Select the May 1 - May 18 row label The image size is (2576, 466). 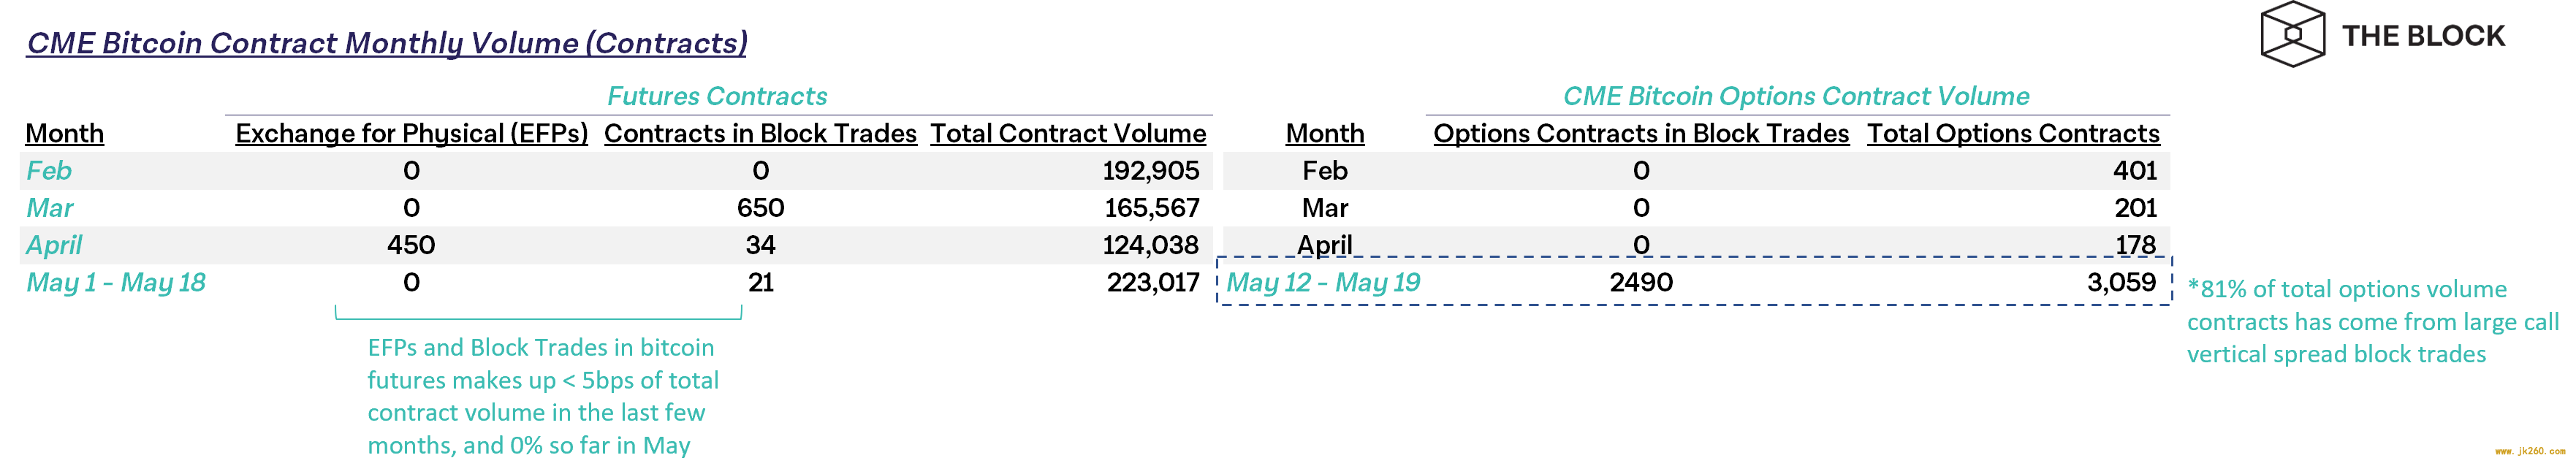coord(116,283)
